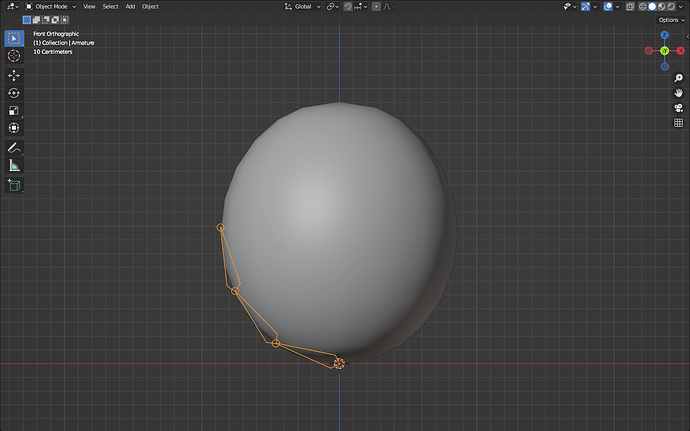Click the armature joint at the origin
This screenshot has height=431, width=690.
(339, 364)
